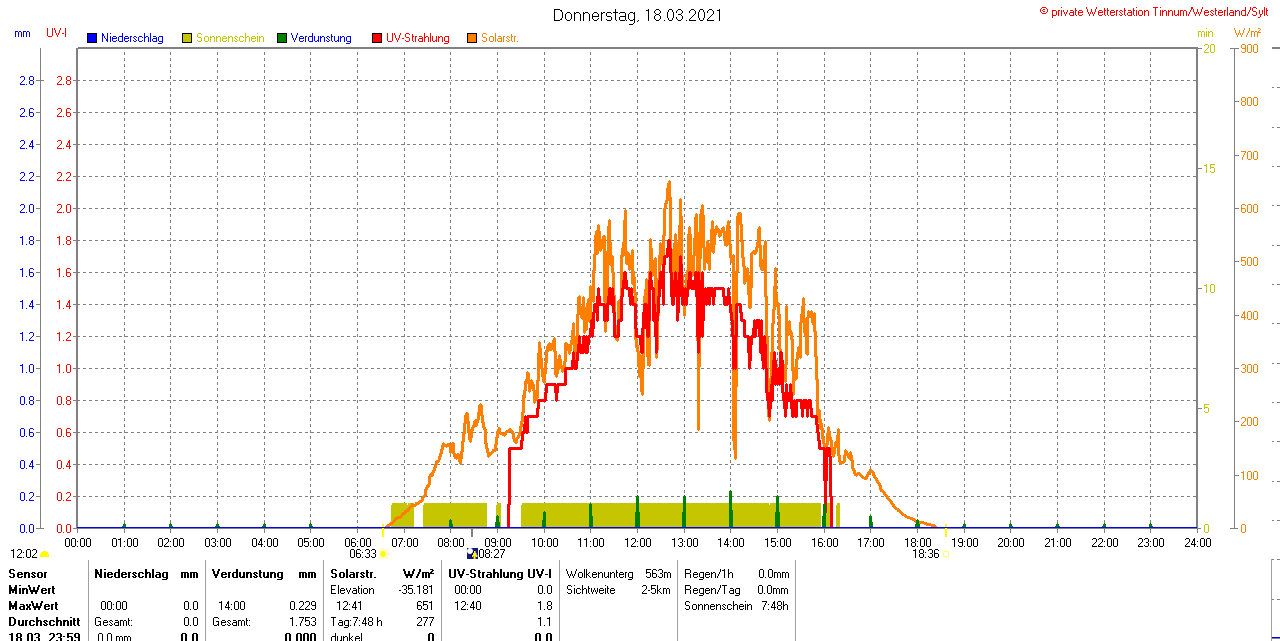
Task: Click the yellow icon next to 12:02
Action: [x=45, y=554]
